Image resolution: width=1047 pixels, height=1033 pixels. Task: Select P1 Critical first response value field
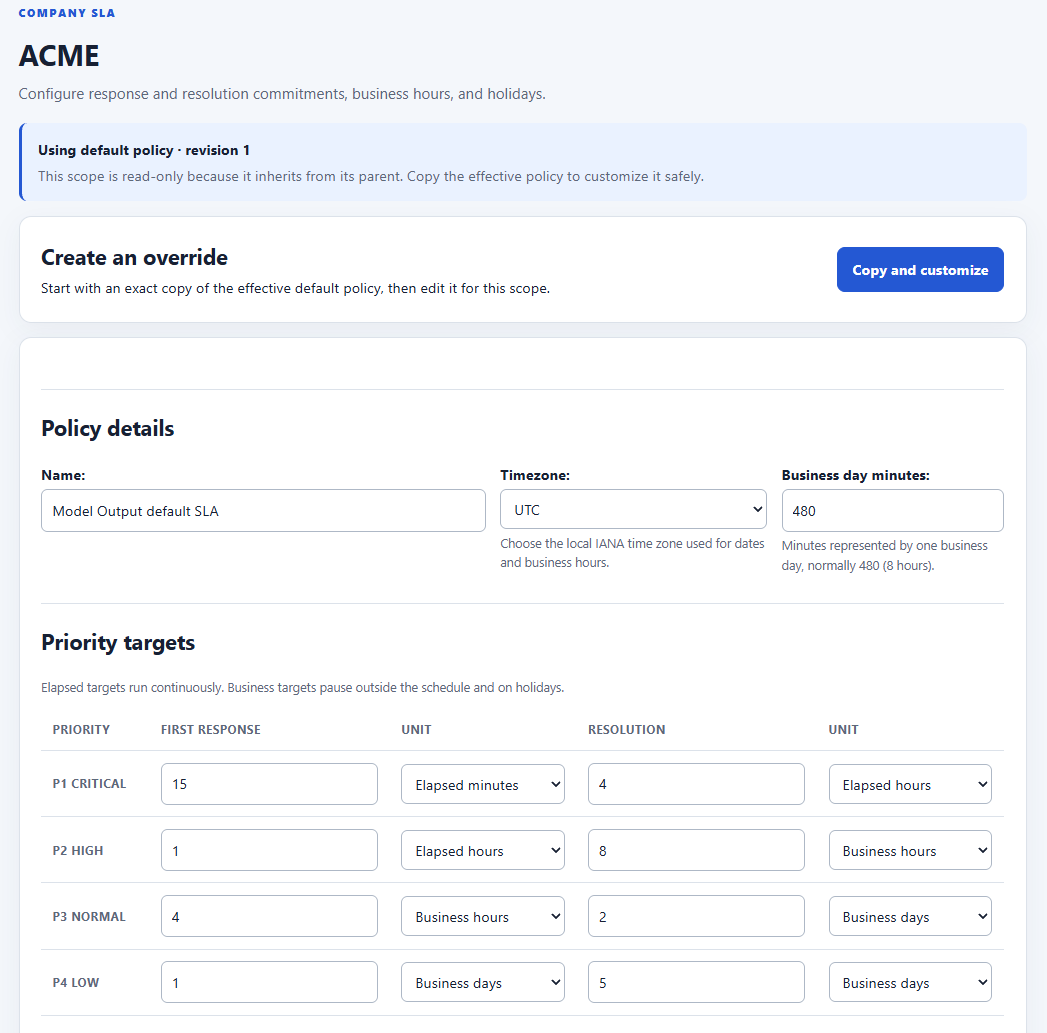click(x=269, y=784)
